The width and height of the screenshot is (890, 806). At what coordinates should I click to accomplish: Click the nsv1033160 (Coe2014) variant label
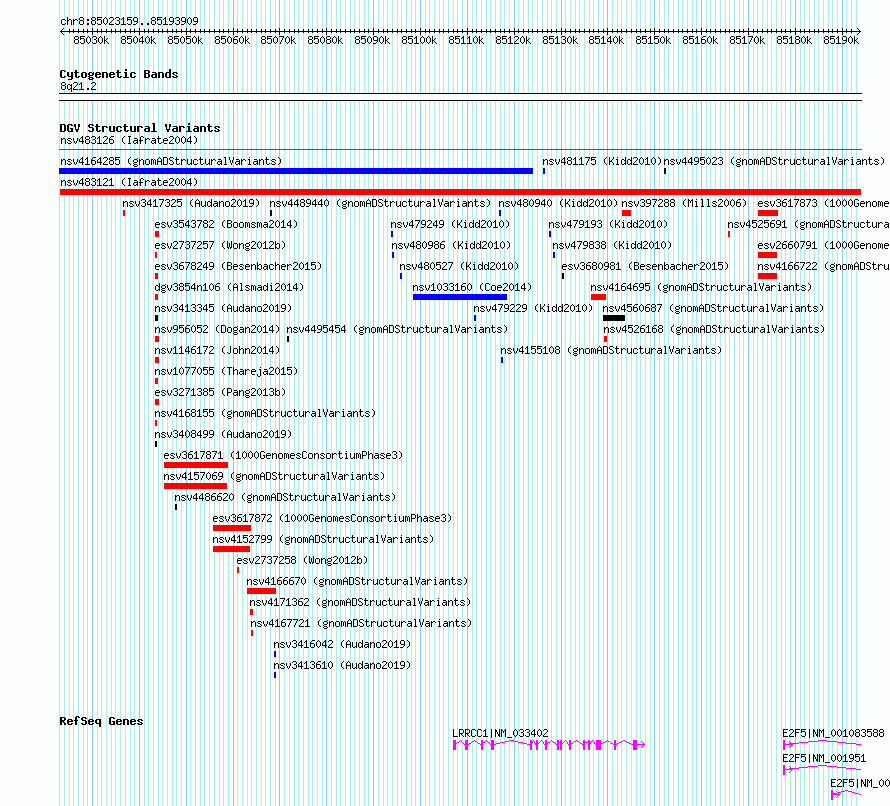pyautogui.click(x=472, y=287)
